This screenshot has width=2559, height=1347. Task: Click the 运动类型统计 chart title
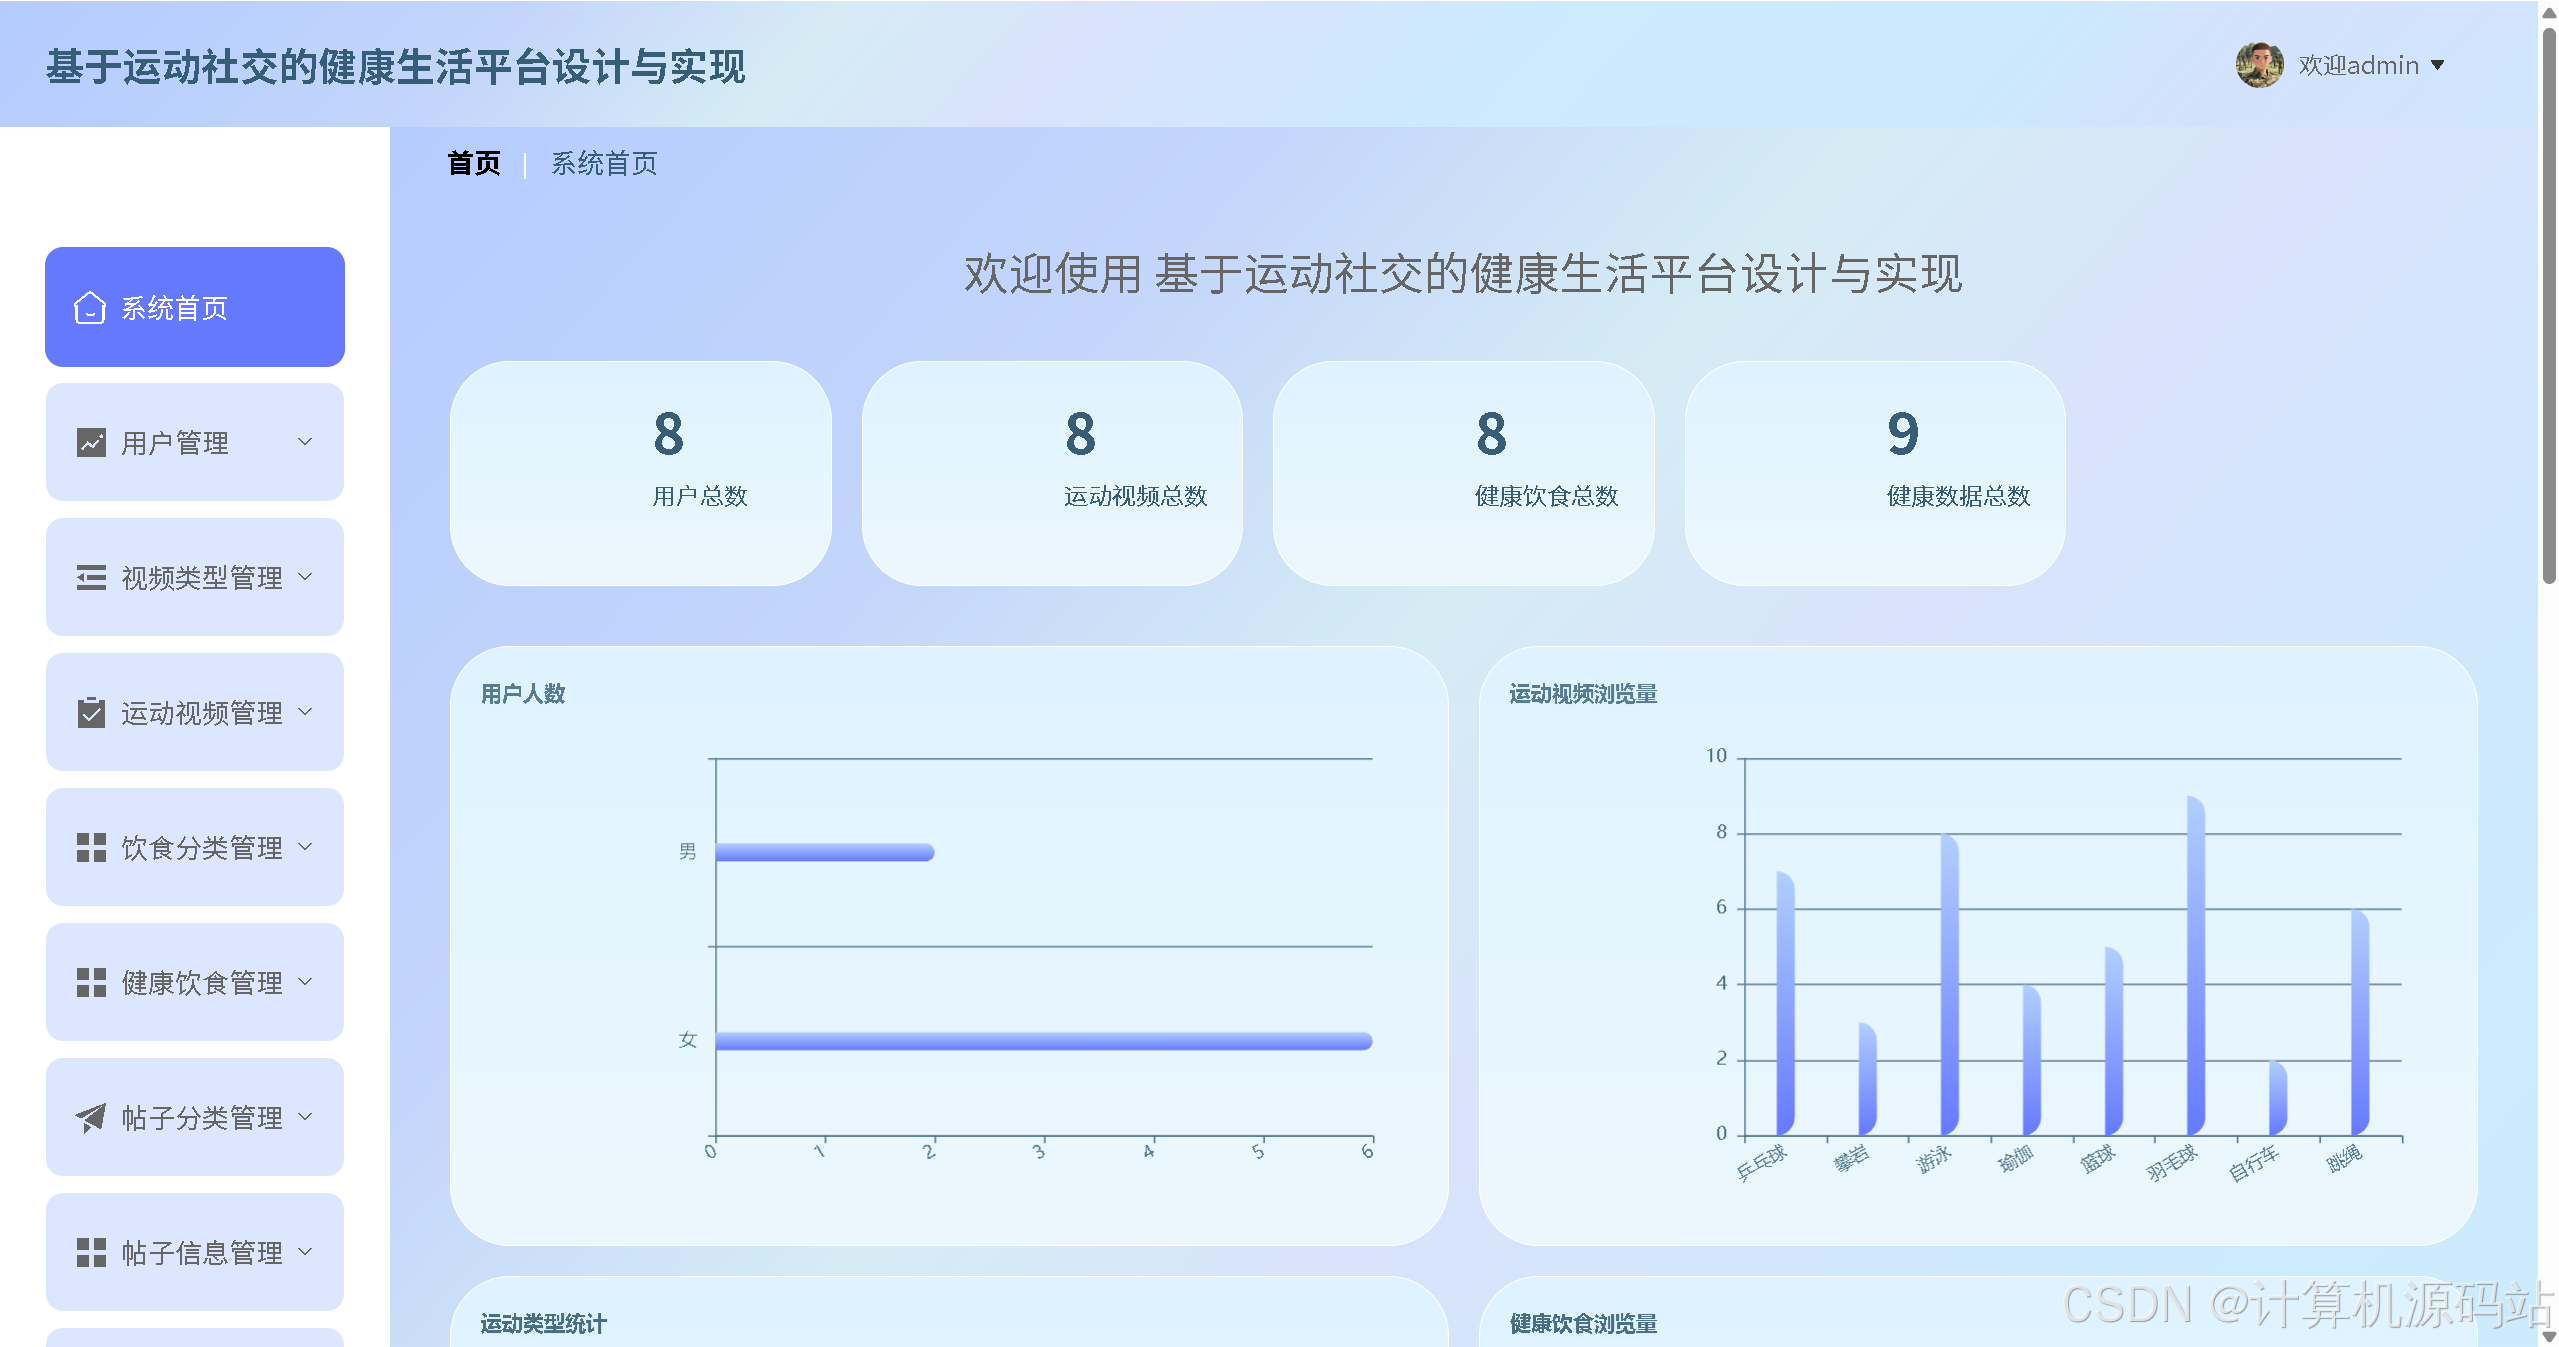pyautogui.click(x=543, y=1324)
